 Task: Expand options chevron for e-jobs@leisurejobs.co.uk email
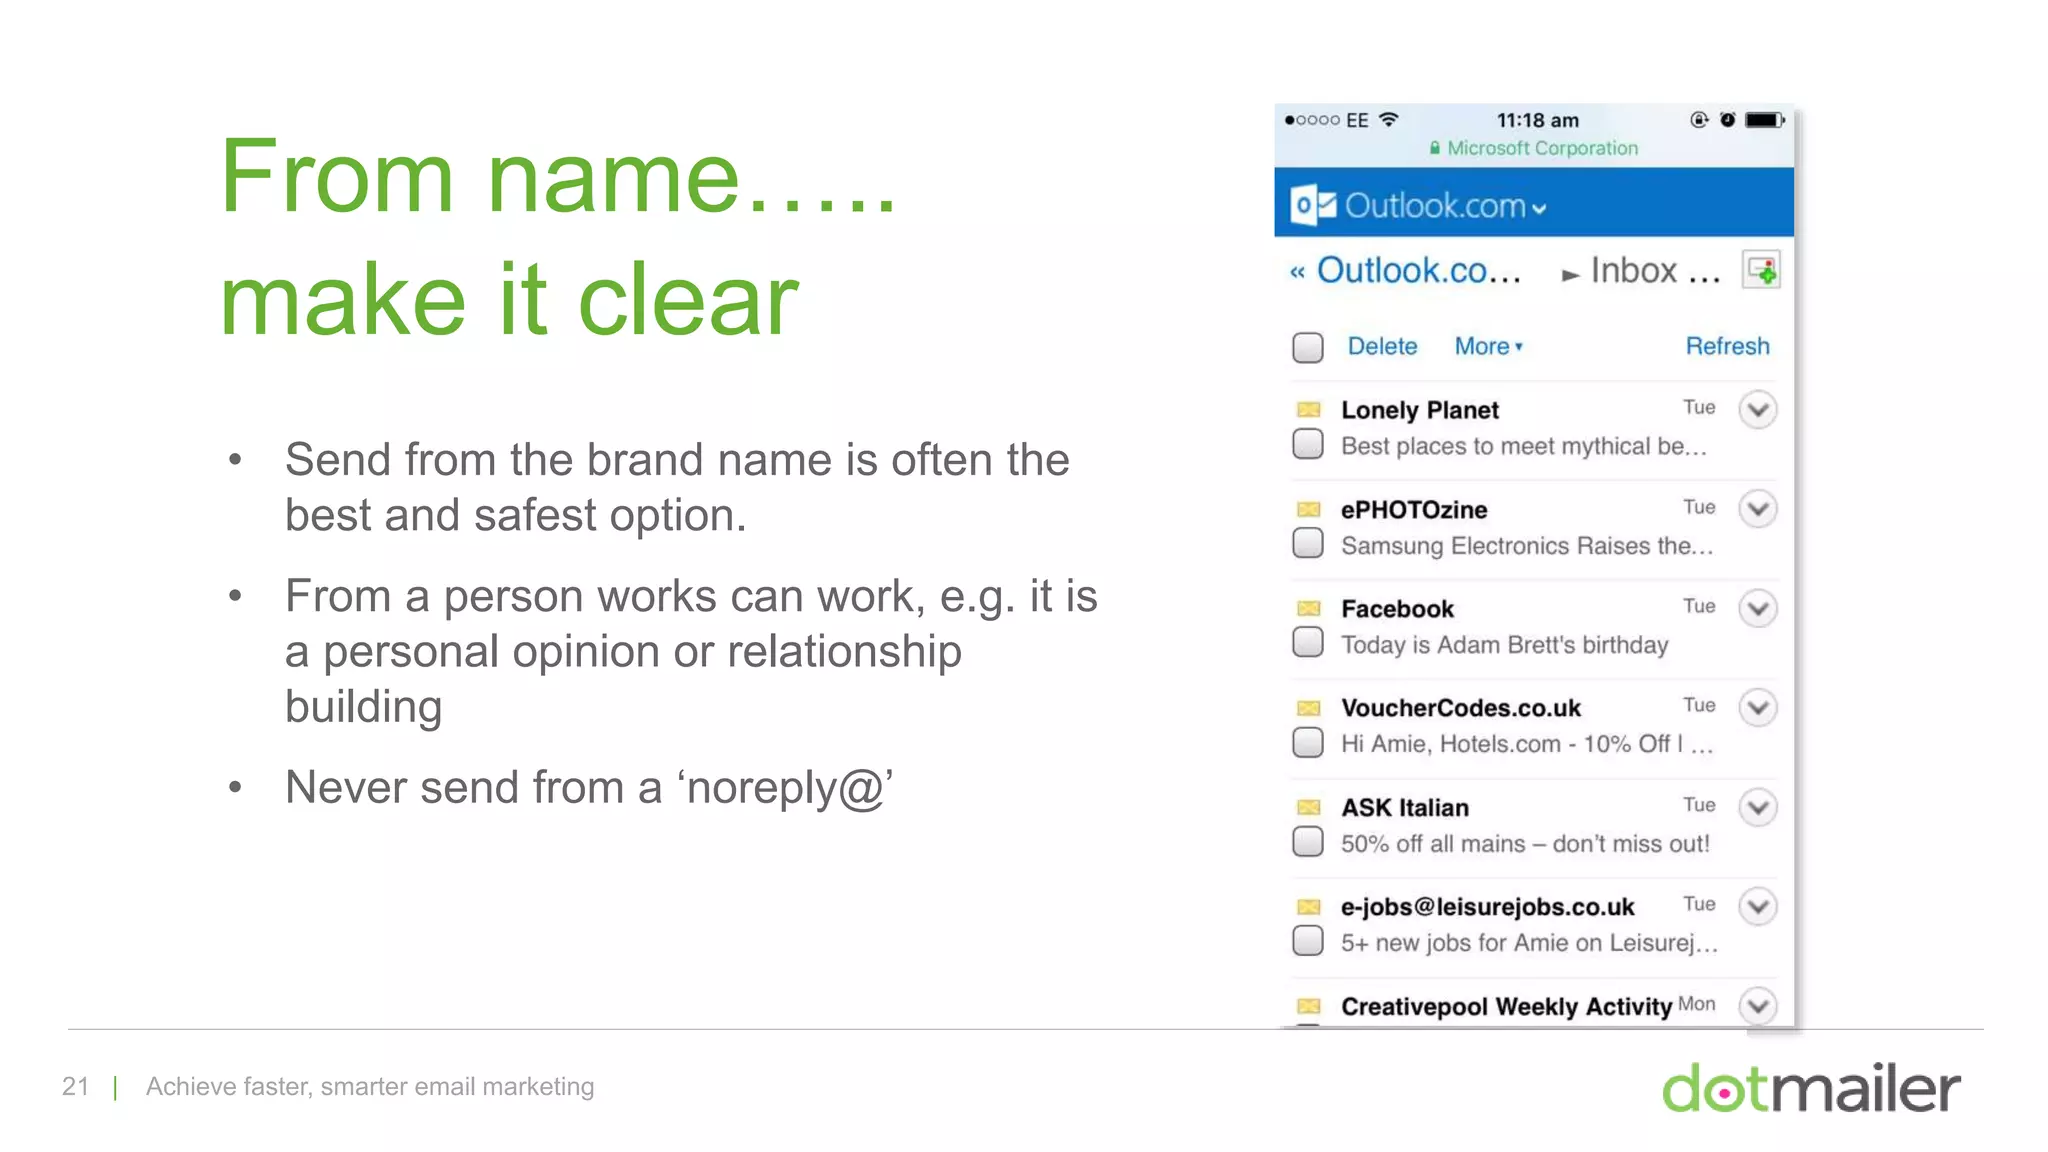coord(1757,906)
